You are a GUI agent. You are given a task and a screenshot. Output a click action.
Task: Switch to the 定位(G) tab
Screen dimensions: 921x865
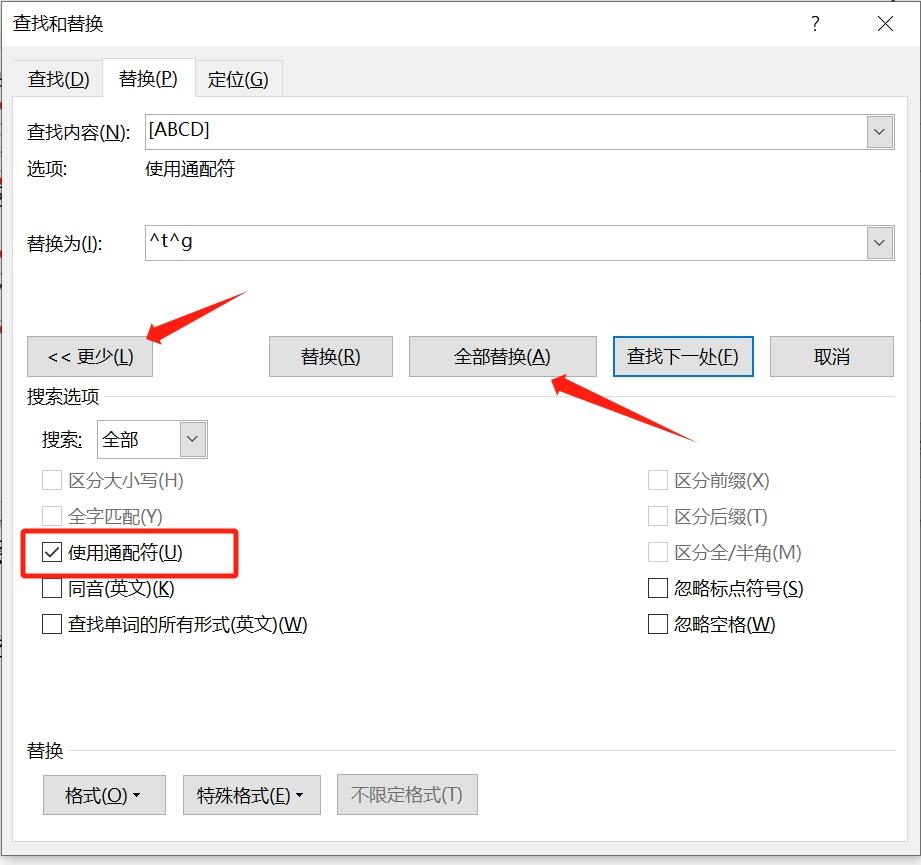click(239, 78)
